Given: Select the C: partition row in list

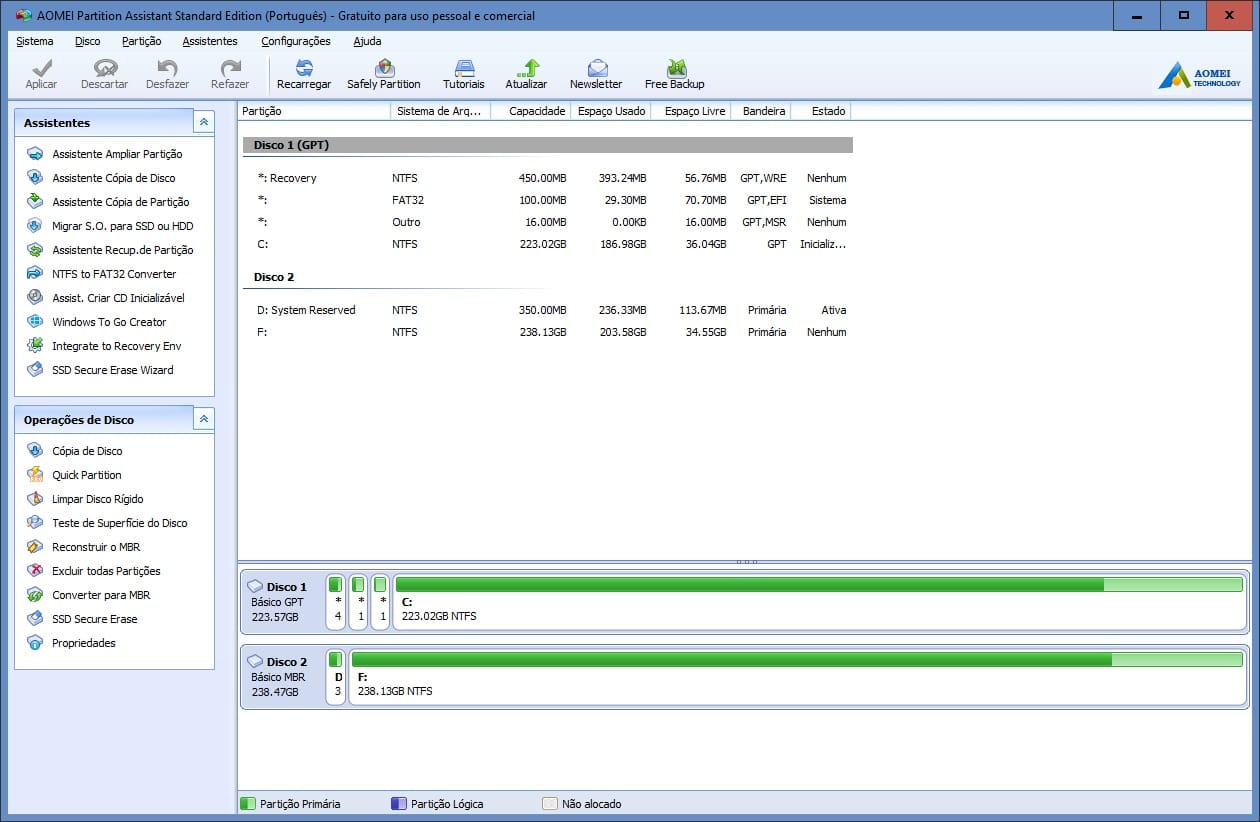Looking at the screenshot, I should point(547,244).
